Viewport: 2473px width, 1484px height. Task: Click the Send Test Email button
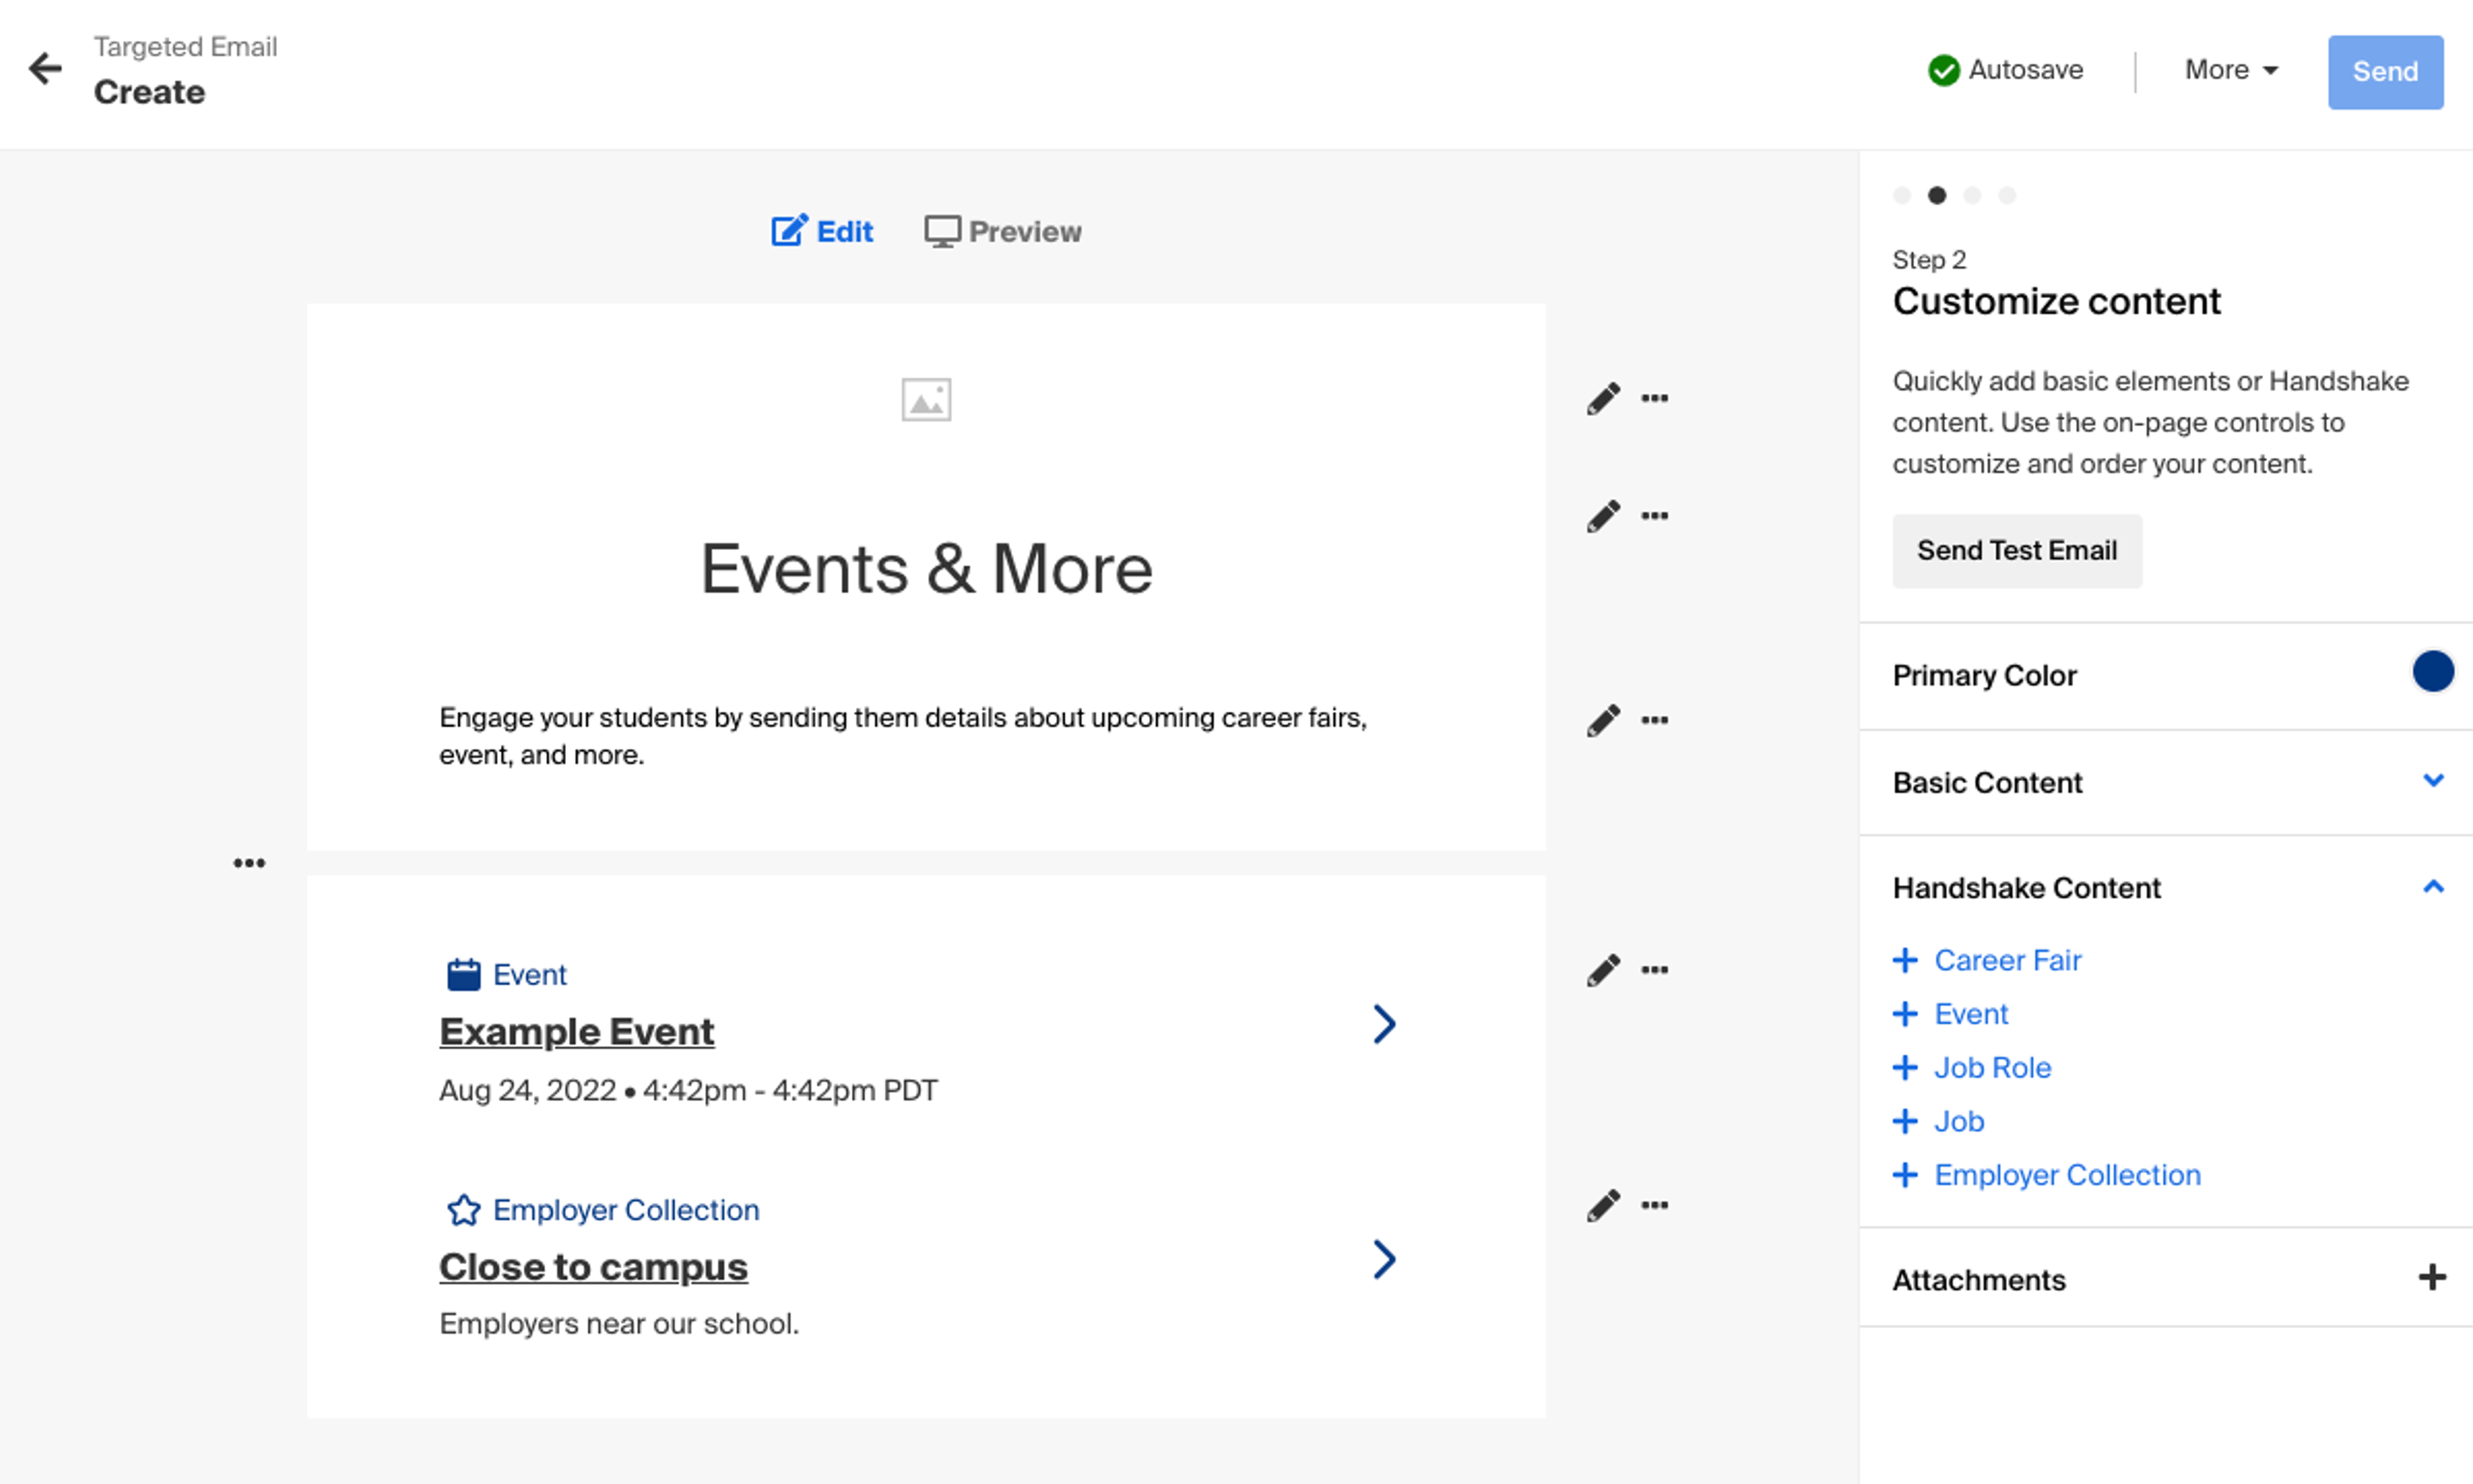[2016, 551]
